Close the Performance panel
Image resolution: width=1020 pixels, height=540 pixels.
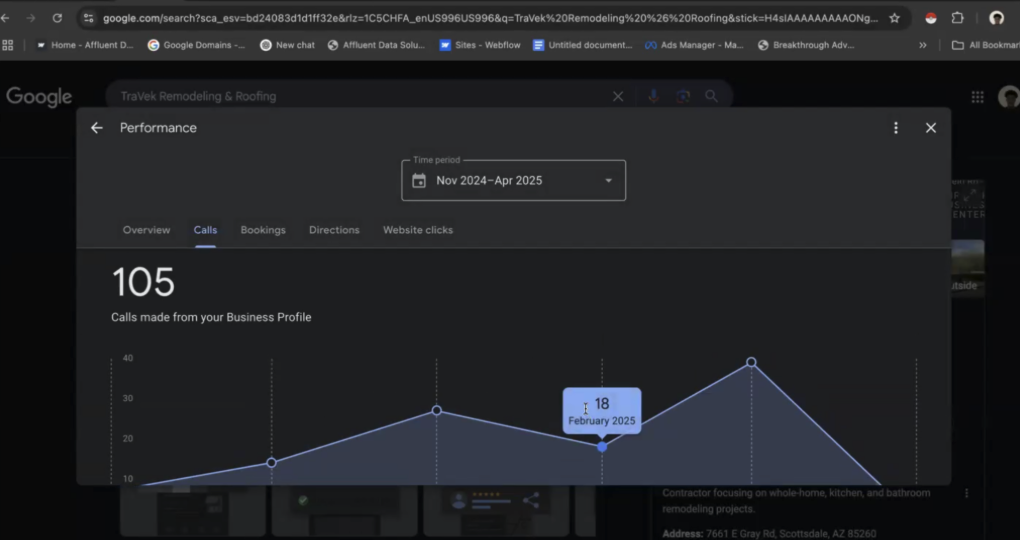coord(931,128)
